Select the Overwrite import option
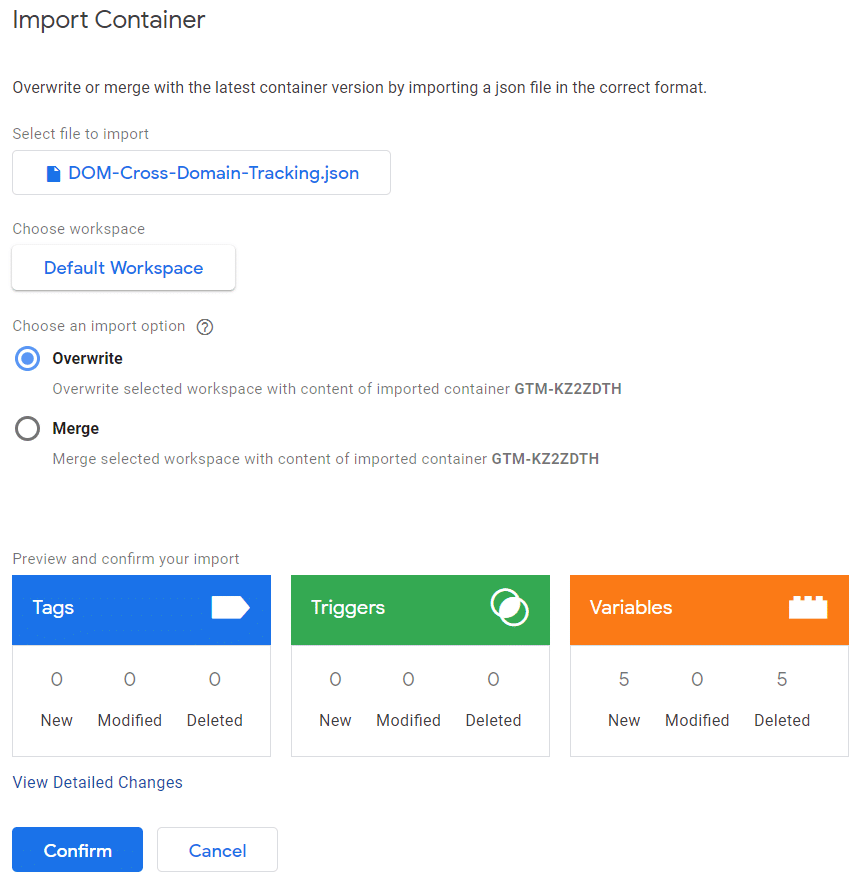Viewport: 862px width, 884px height. pos(28,358)
